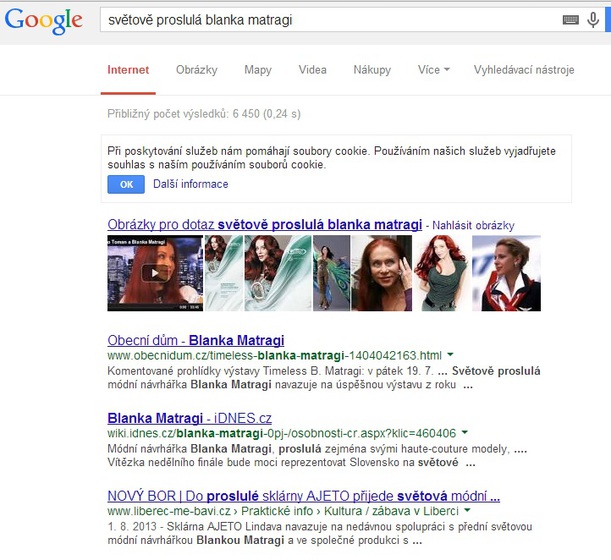The width and height of the screenshot is (611, 560).
Task: Accept cookies with the OK button
Action: pos(126,184)
